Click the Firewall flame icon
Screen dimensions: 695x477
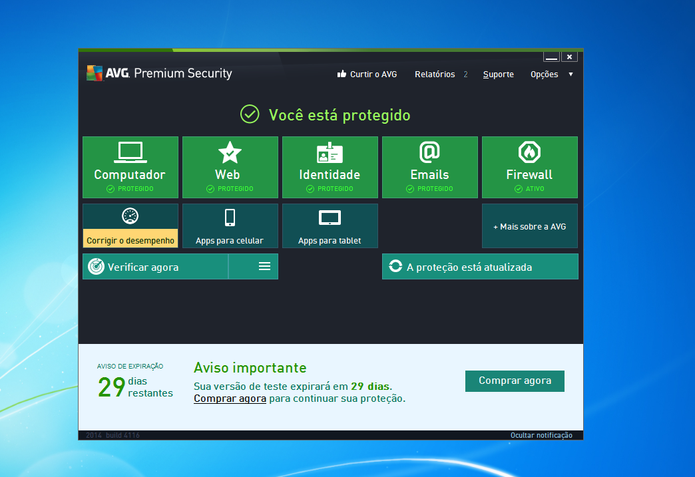[x=529, y=152]
